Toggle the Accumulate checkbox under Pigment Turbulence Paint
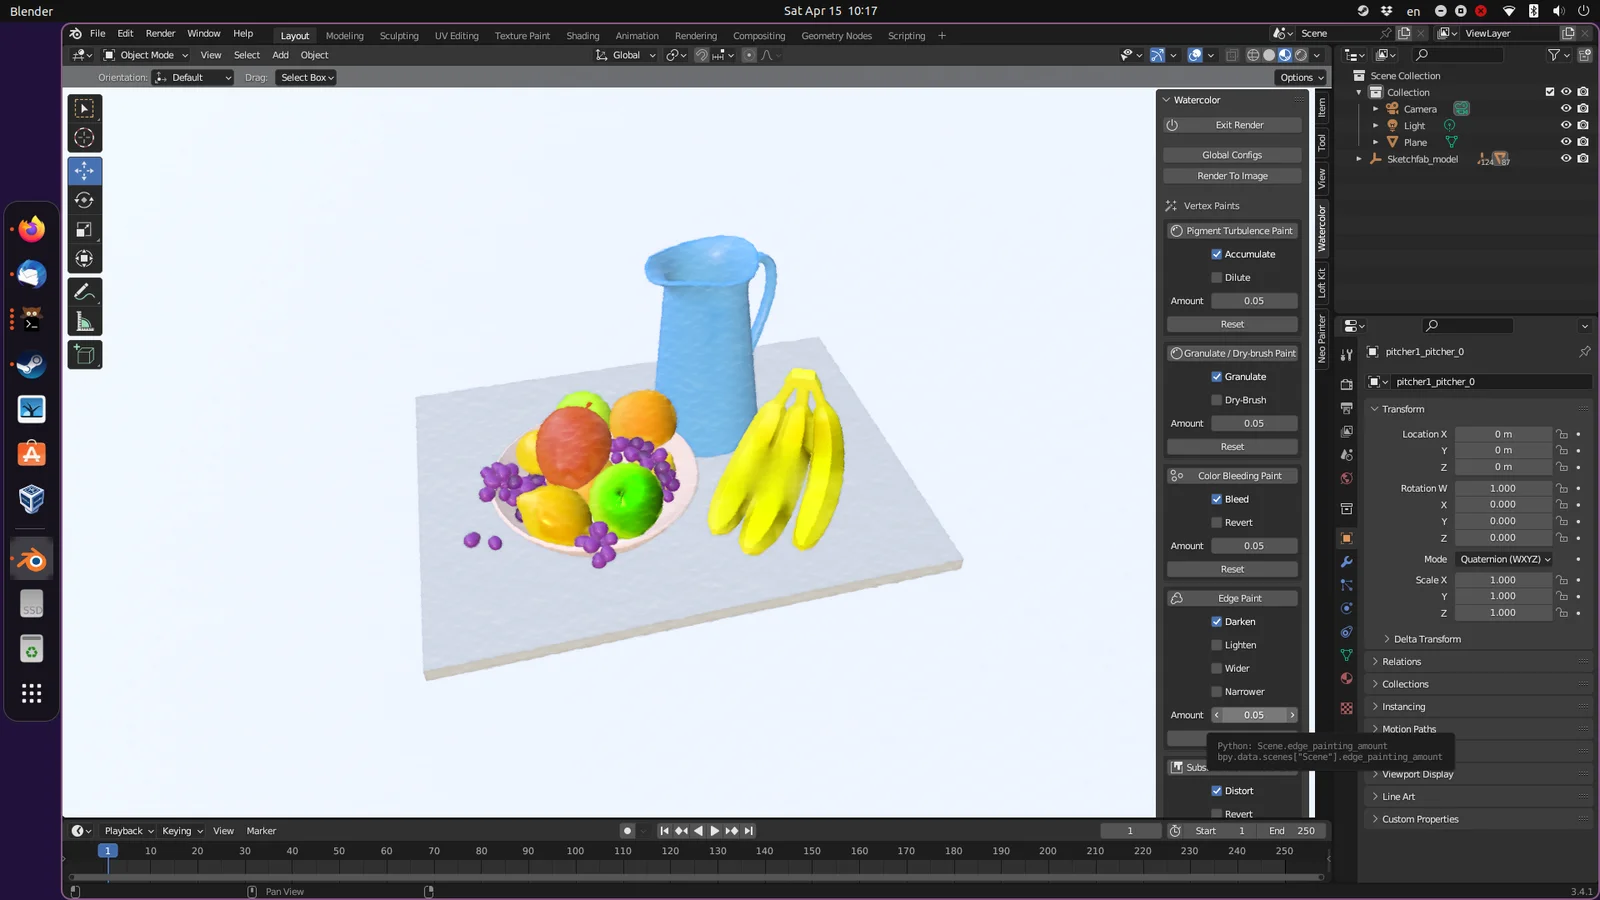Viewport: 1600px width, 900px height. pyautogui.click(x=1216, y=253)
